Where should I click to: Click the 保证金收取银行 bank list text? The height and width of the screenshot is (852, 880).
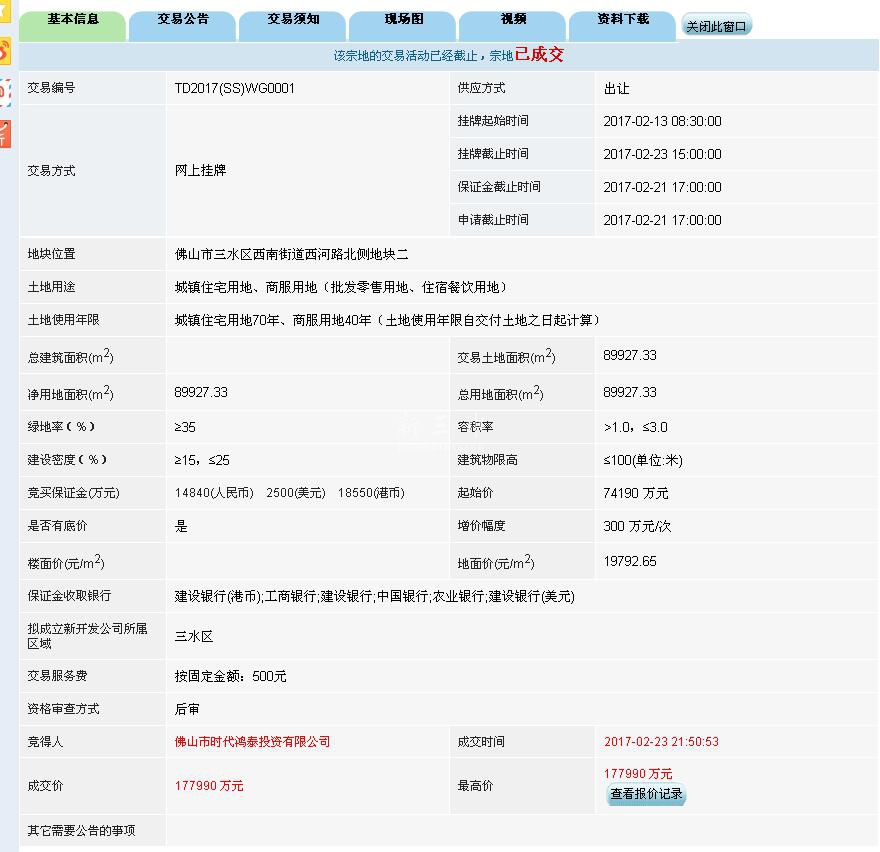click(x=374, y=596)
